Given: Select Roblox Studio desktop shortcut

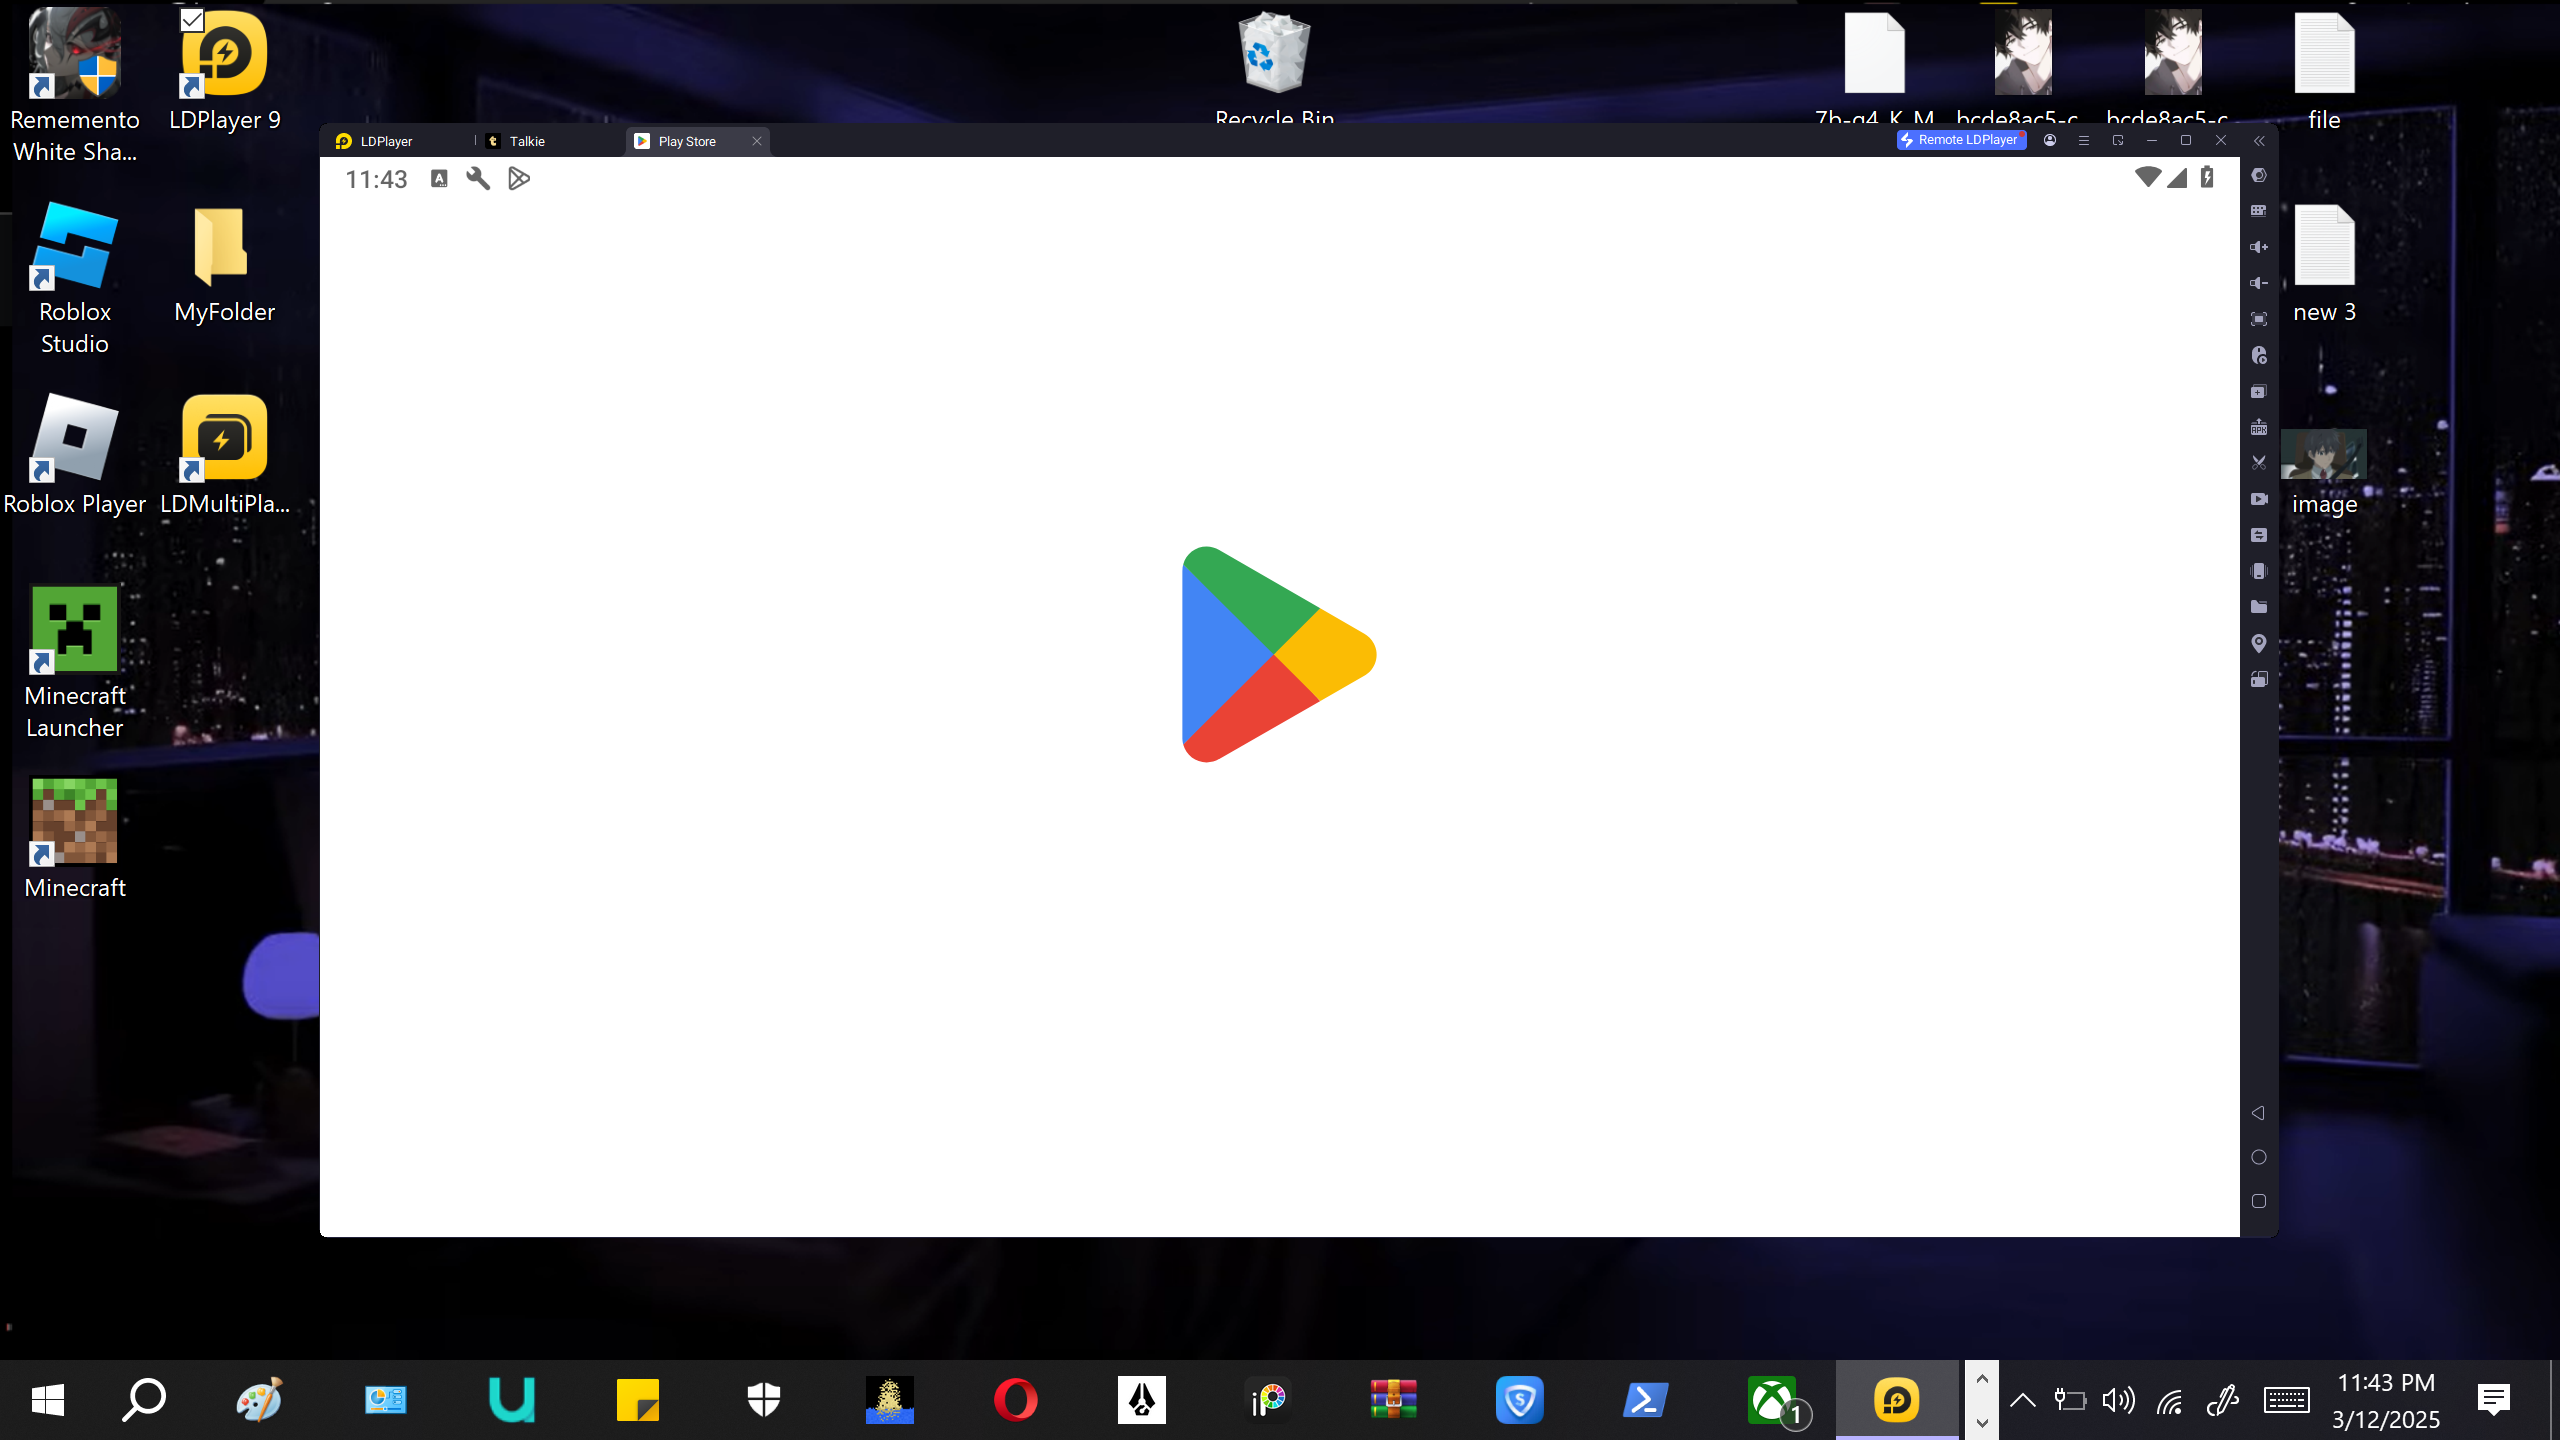Looking at the screenshot, I should pyautogui.click(x=75, y=278).
